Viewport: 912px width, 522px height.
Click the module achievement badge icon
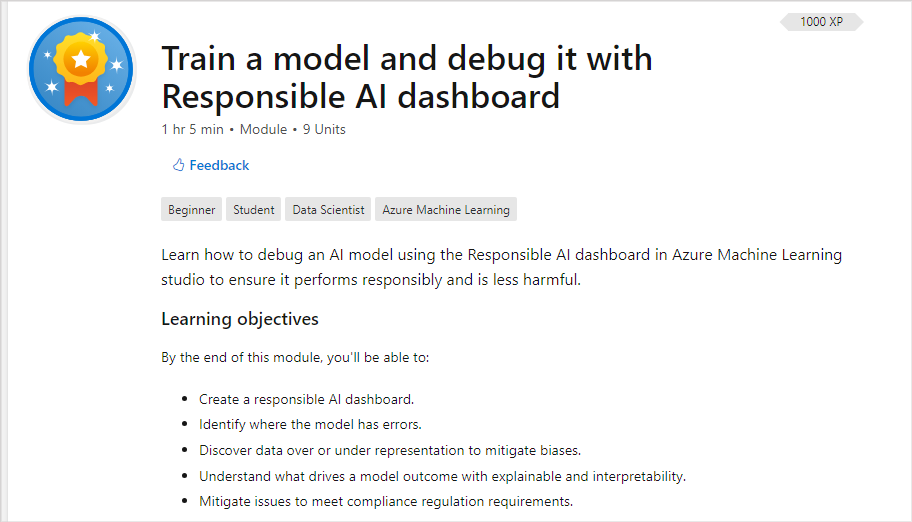[81, 69]
